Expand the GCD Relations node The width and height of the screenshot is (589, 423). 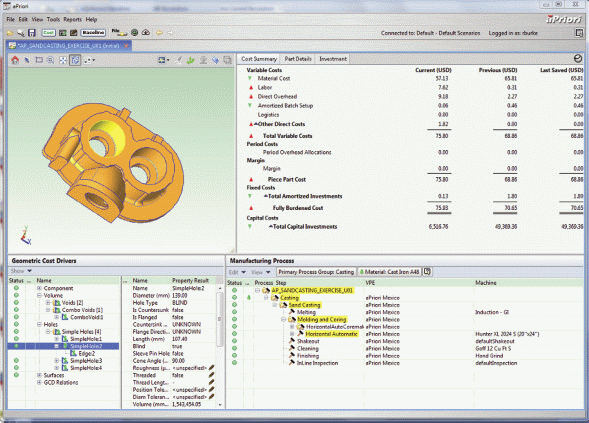coord(39,382)
